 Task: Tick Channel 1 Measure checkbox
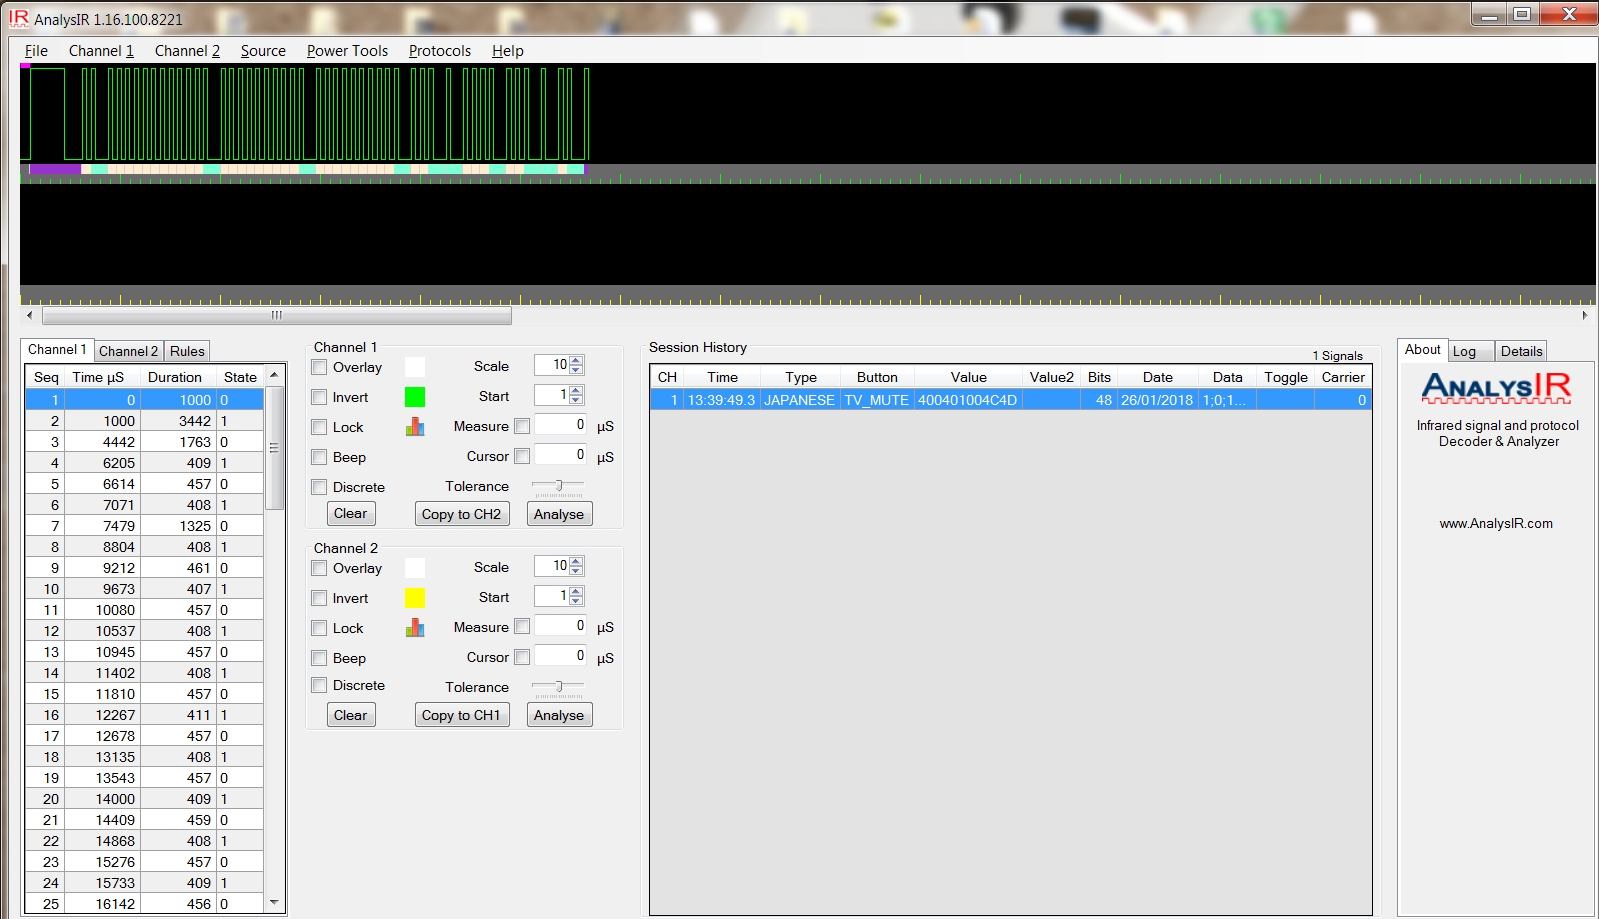pyautogui.click(x=522, y=426)
